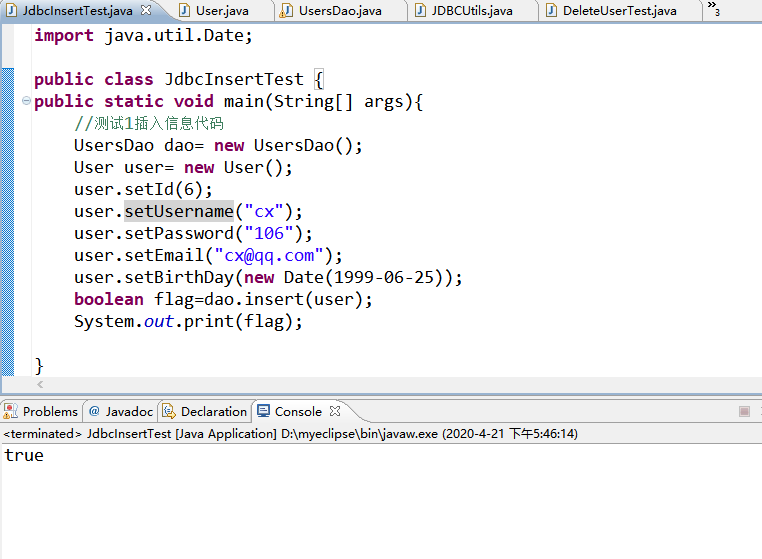The height and width of the screenshot is (559, 762).
Task: Click the file icon on JdbcInsertTest.java tab
Action: point(11,11)
